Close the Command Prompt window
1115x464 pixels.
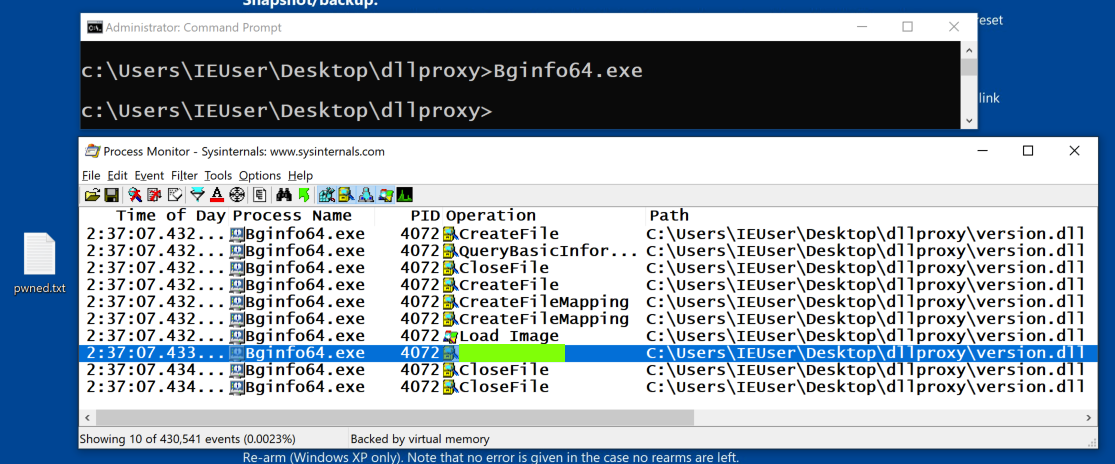tap(954, 27)
